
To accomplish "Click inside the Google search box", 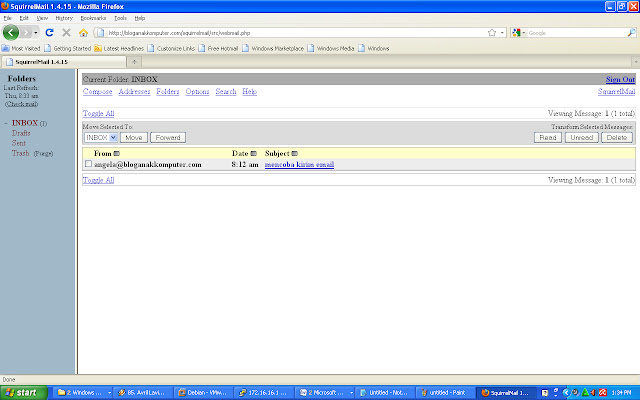I will [576, 33].
